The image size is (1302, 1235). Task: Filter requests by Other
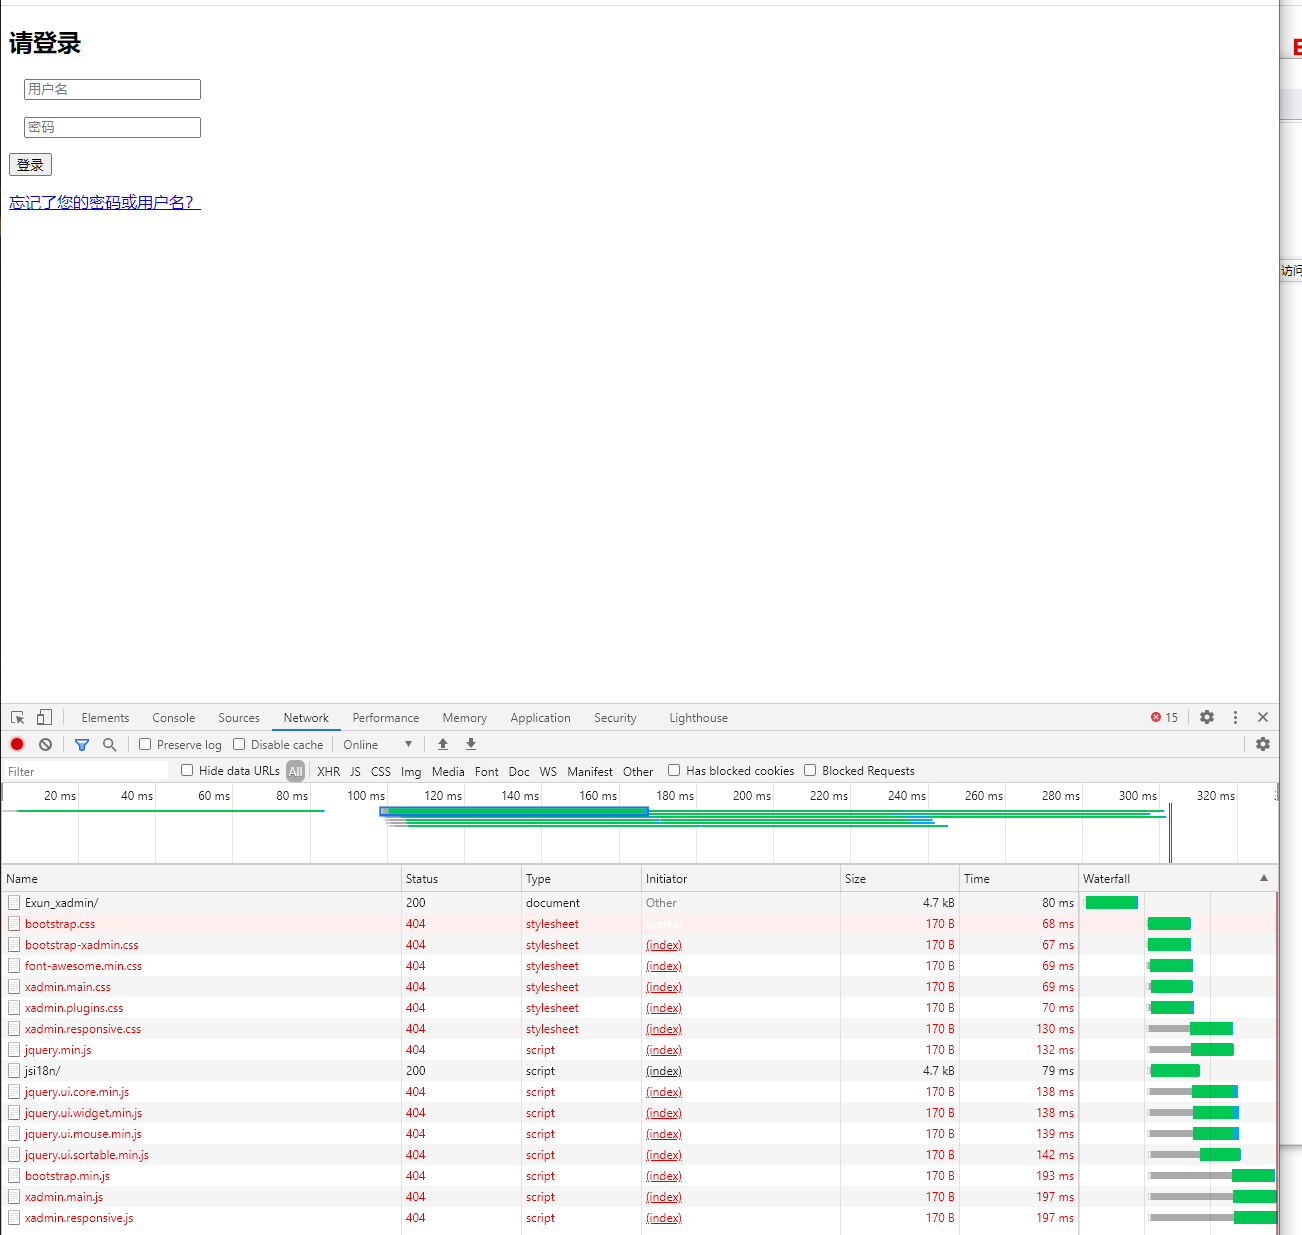[x=638, y=771]
